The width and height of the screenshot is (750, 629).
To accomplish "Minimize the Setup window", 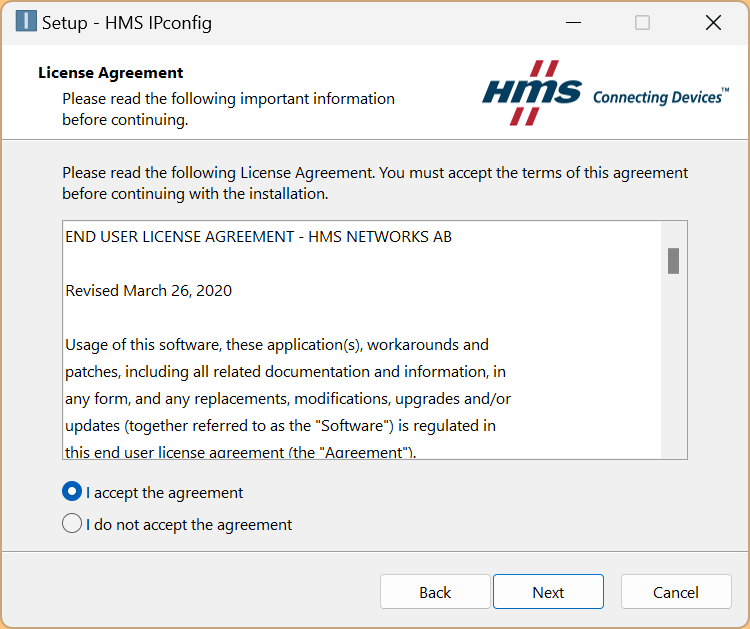I will click(x=573, y=22).
